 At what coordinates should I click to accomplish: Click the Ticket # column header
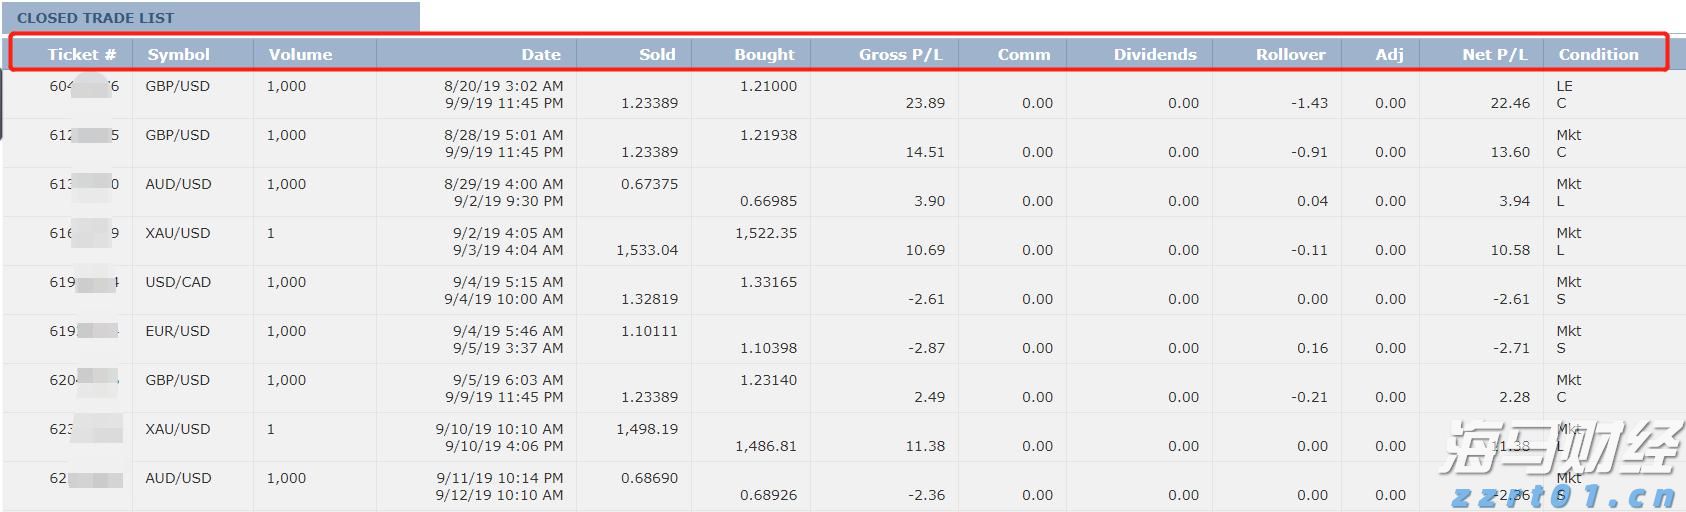pyautogui.click(x=81, y=54)
